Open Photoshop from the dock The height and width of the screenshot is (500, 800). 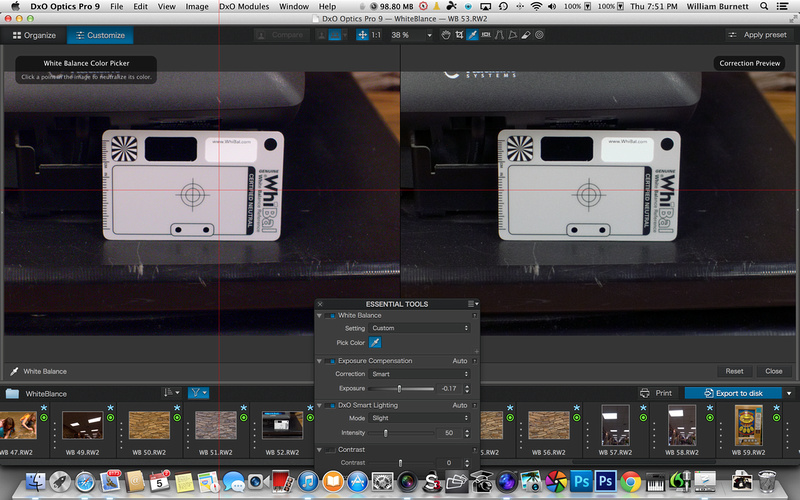[581, 481]
